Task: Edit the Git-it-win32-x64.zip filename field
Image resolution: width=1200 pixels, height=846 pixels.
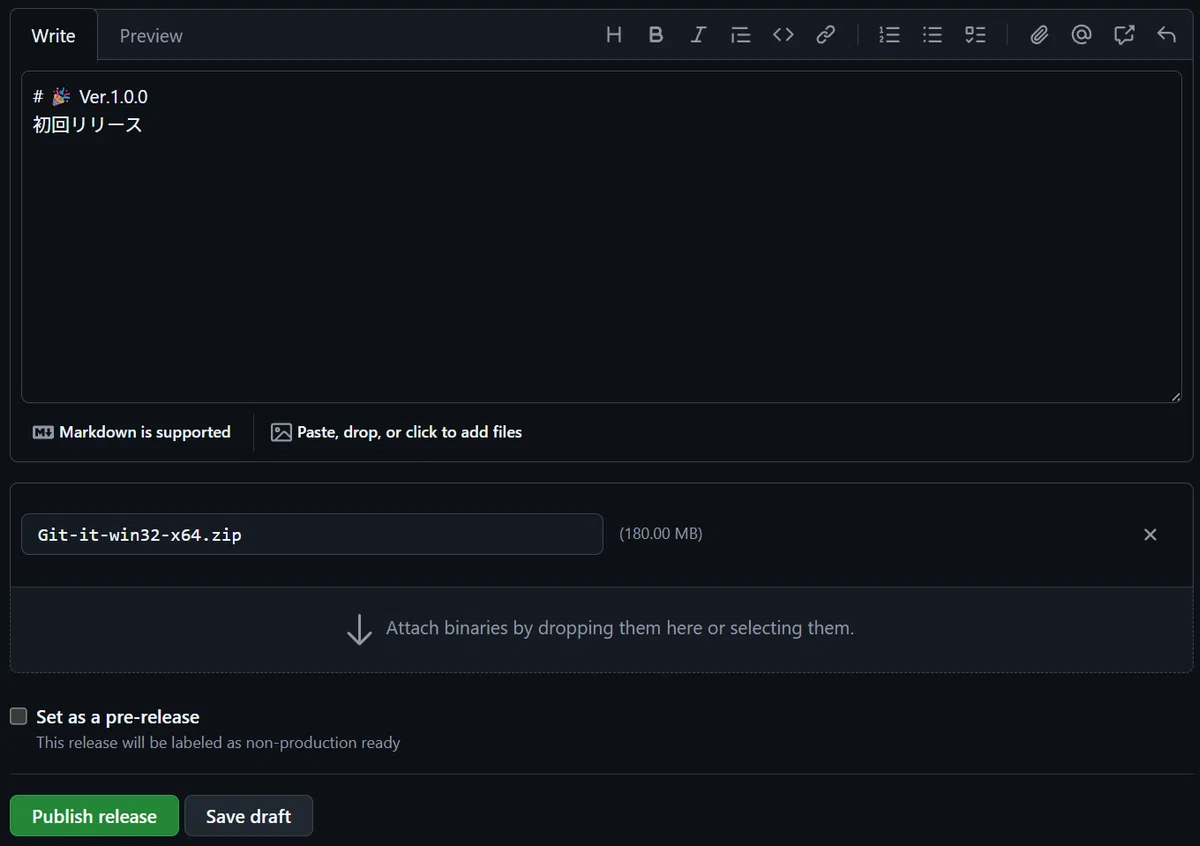Action: (312, 534)
